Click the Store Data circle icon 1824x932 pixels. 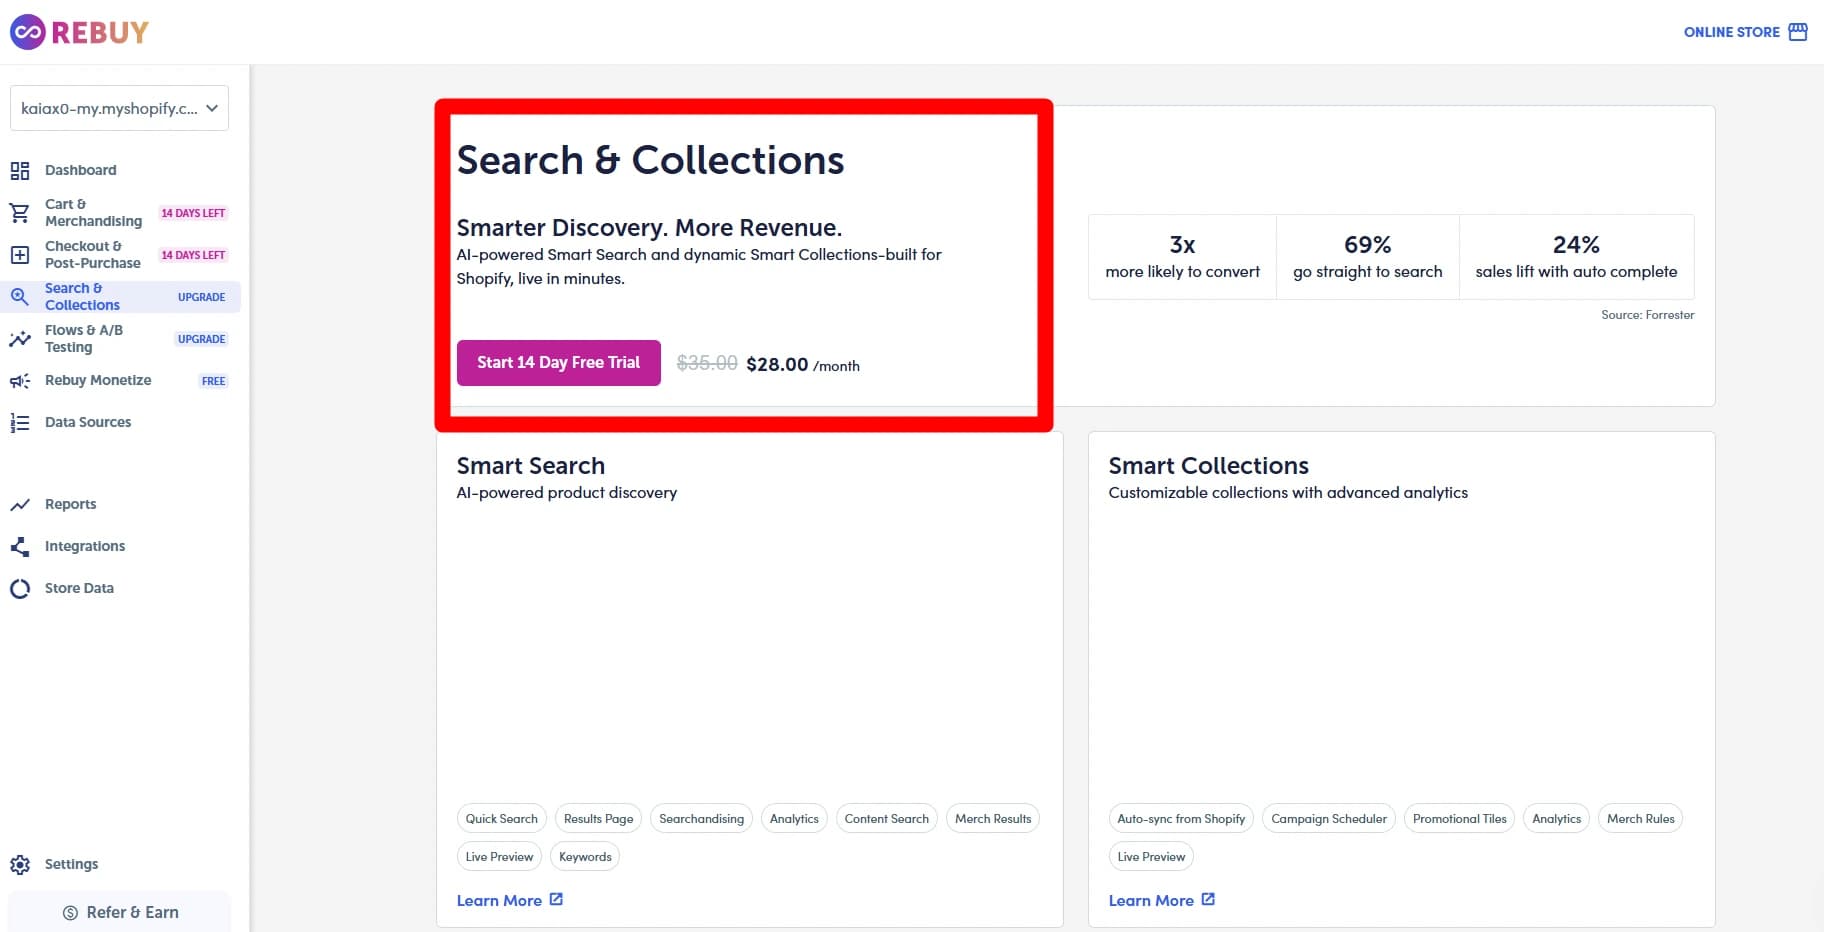(20, 589)
